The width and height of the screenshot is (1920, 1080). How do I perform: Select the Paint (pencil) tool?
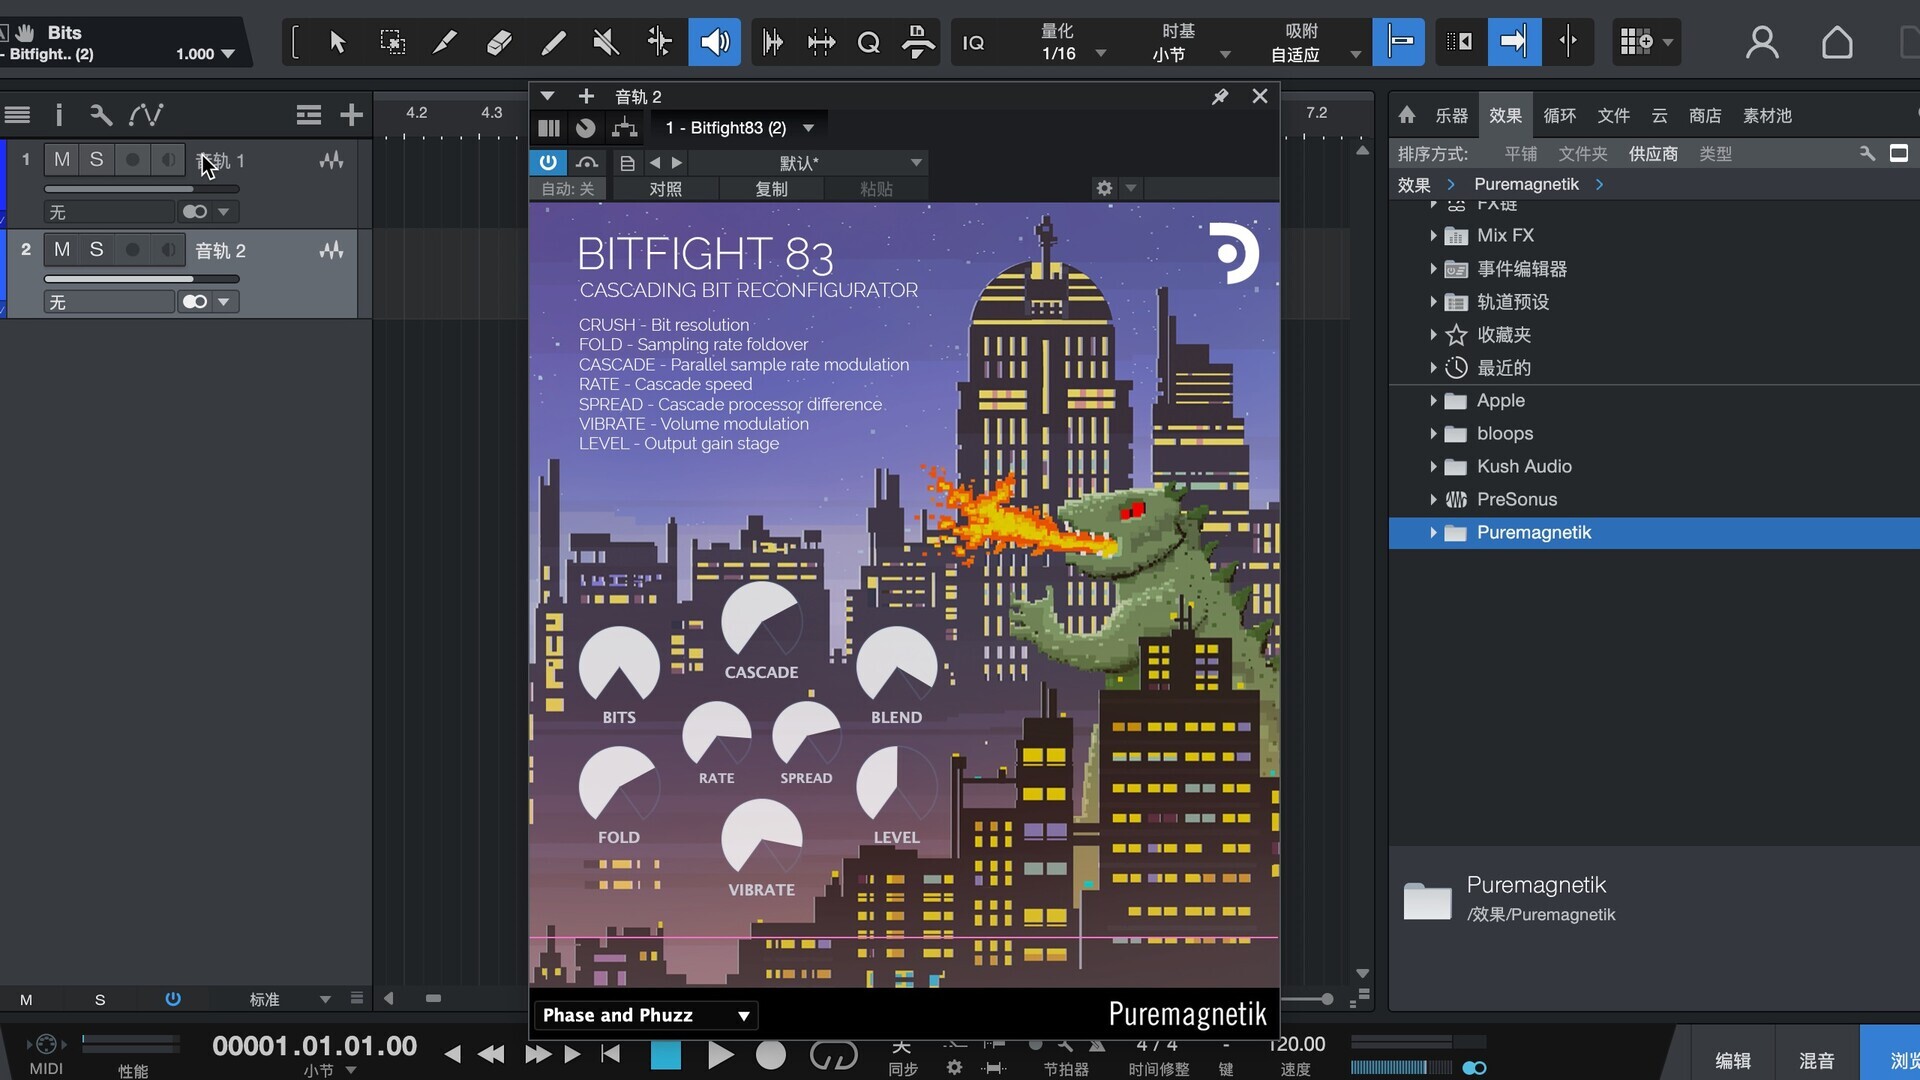pyautogui.click(x=552, y=42)
